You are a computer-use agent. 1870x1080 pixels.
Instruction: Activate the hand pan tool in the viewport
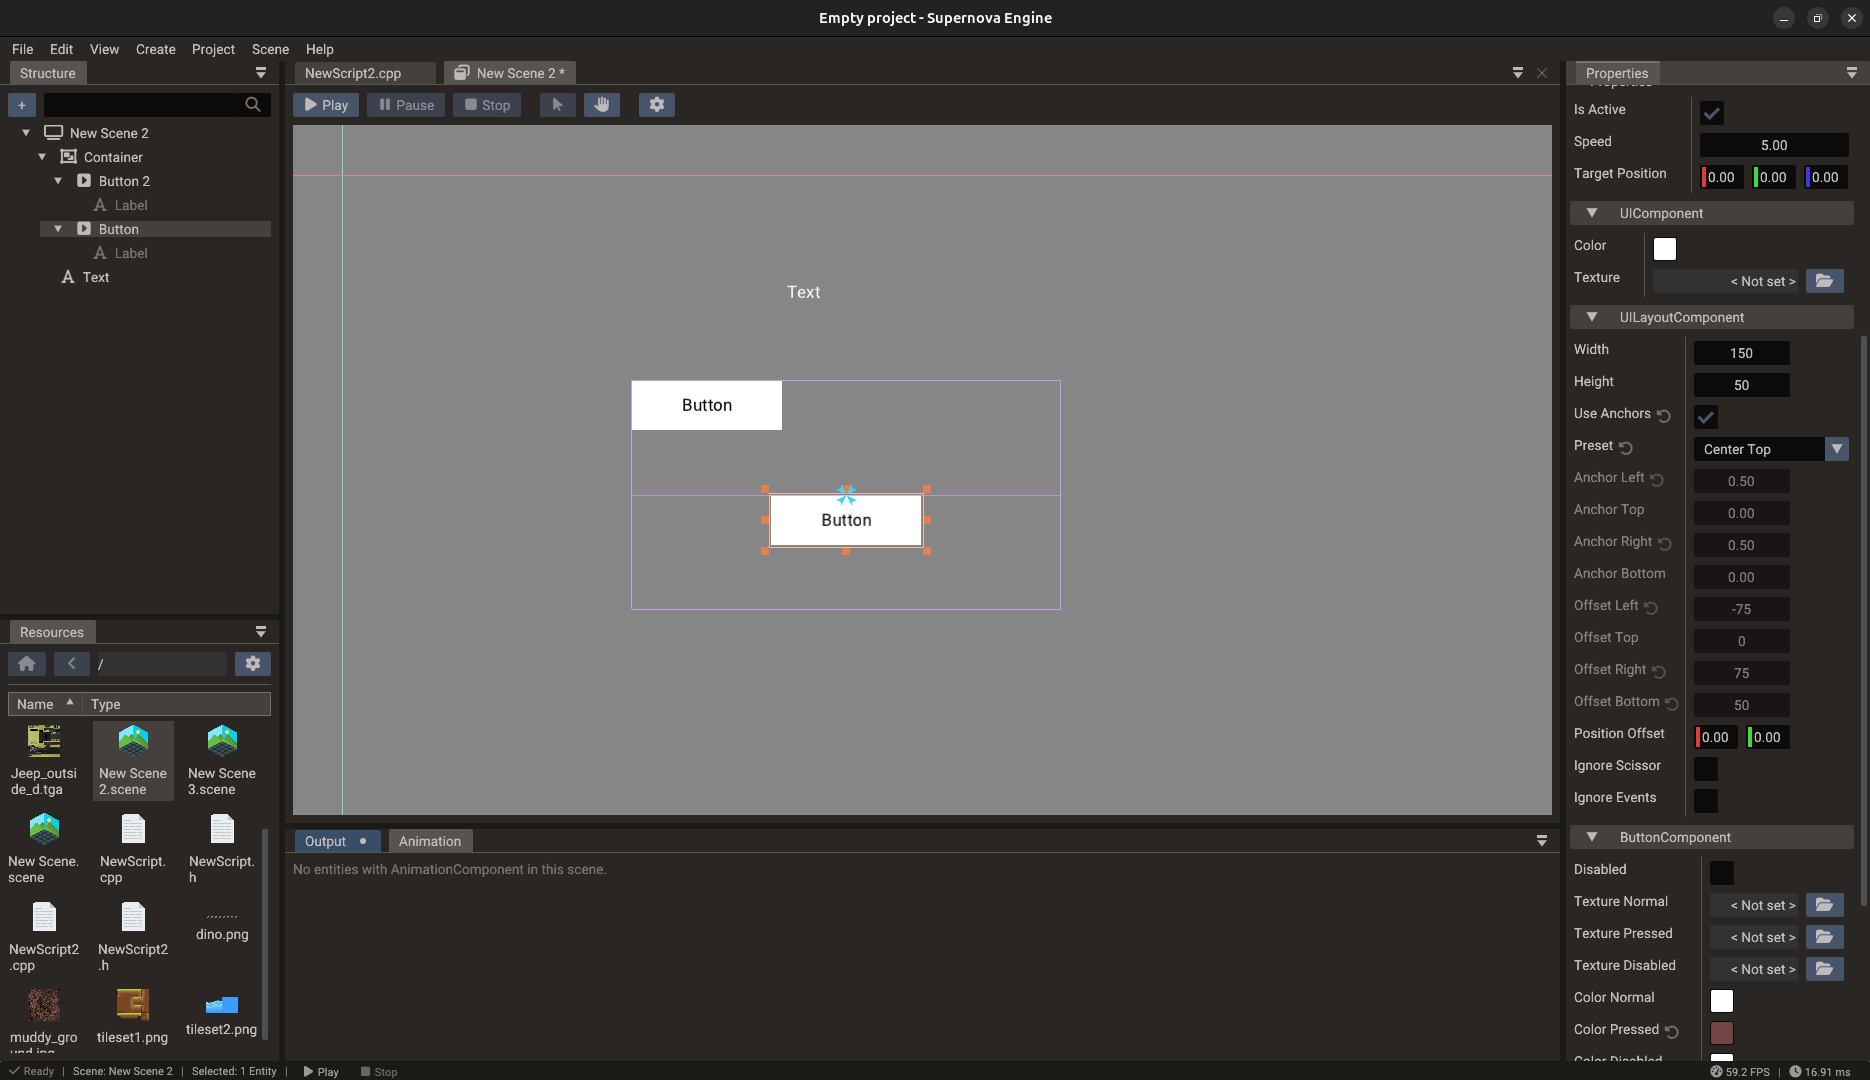(x=602, y=104)
